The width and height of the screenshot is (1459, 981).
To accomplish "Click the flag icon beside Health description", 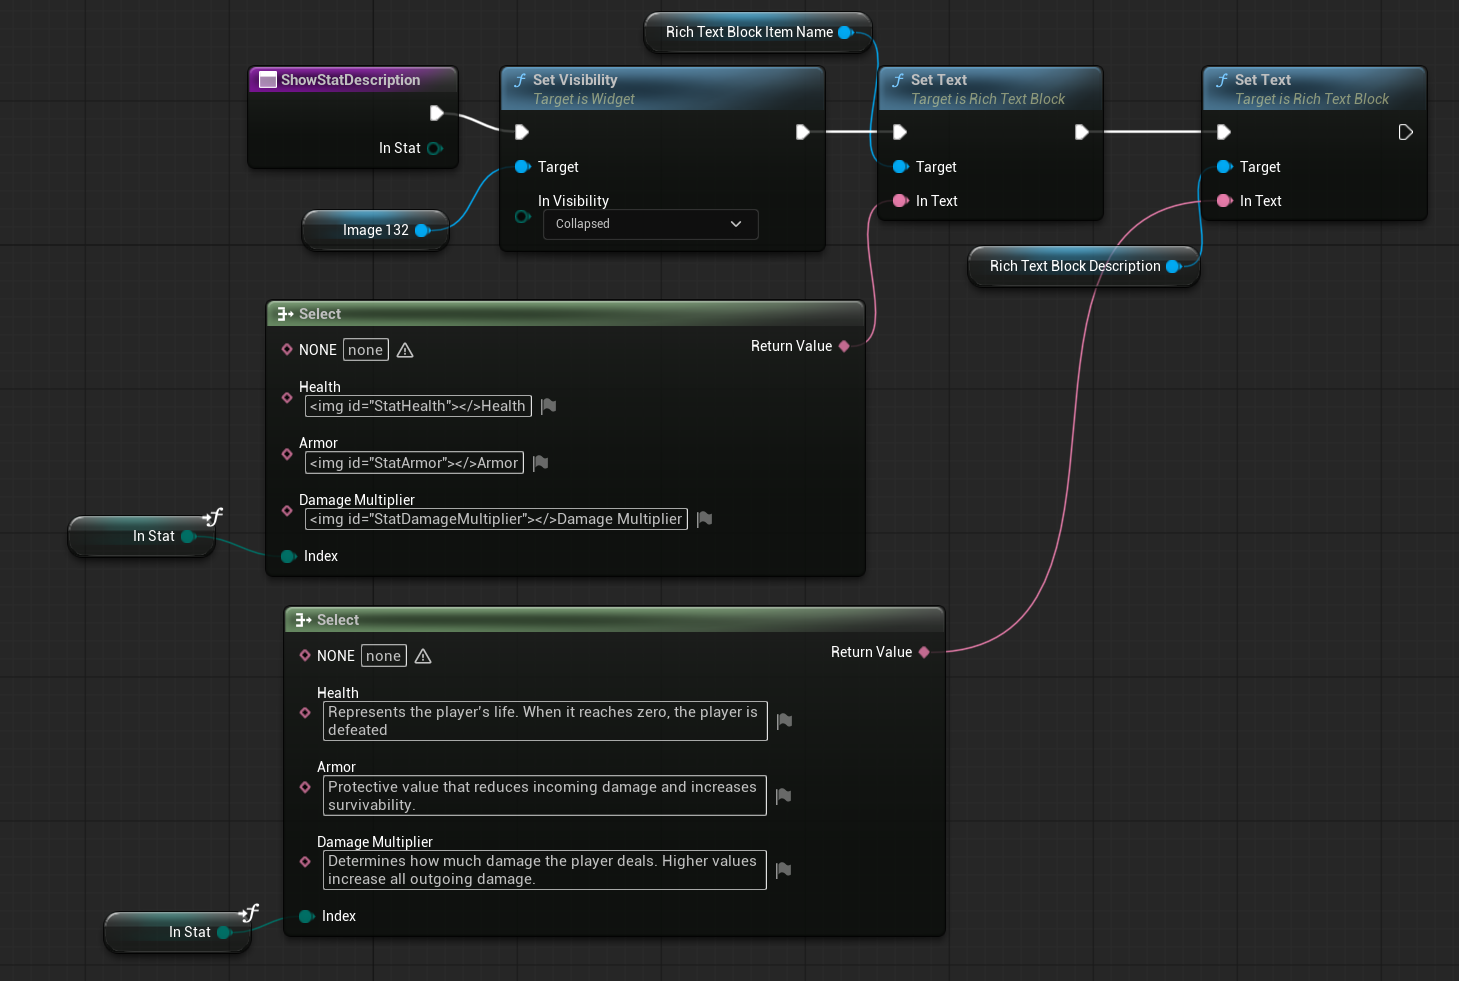I will pos(784,721).
